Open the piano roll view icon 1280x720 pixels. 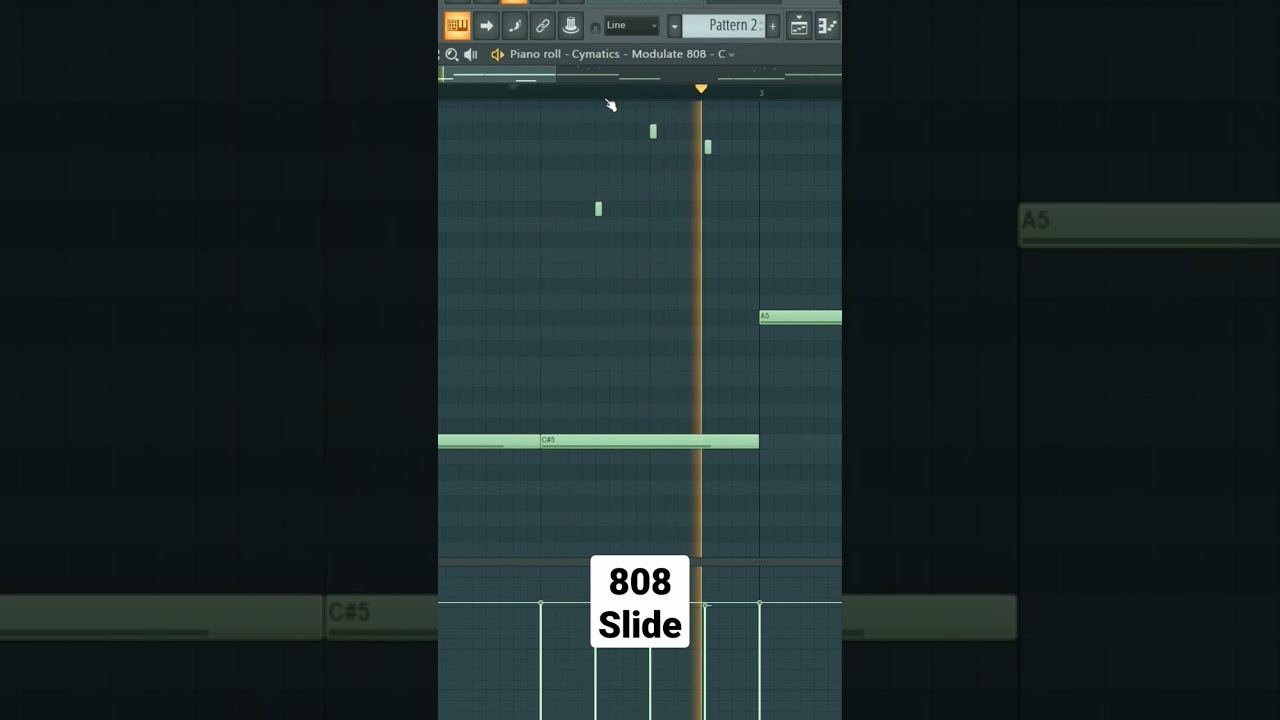click(827, 26)
